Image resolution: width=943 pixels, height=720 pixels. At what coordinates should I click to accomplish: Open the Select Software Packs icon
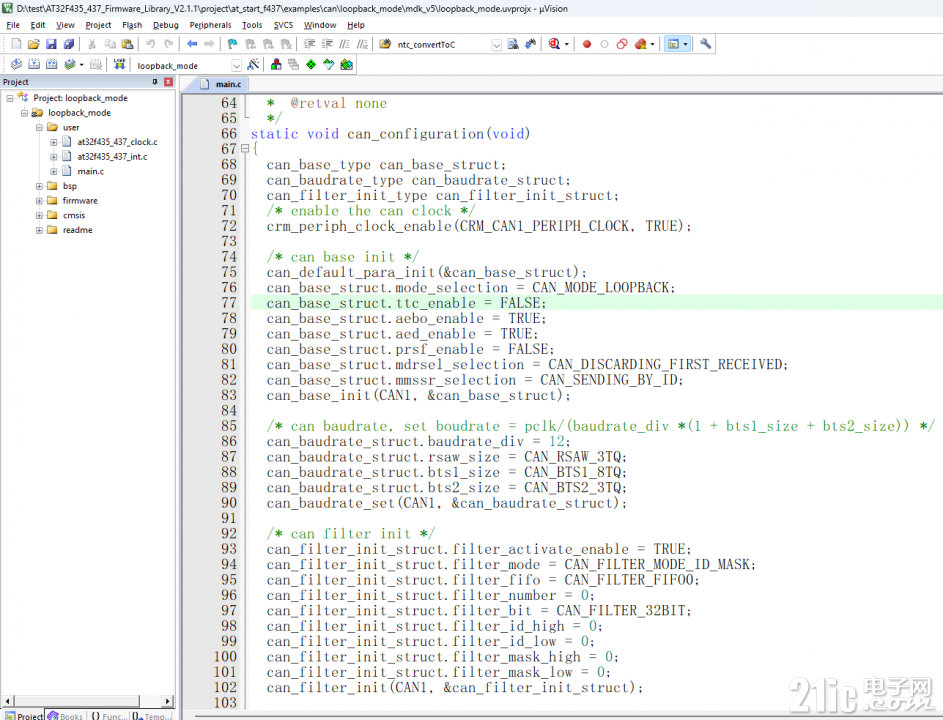pyautogui.click(x=328, y=64)
